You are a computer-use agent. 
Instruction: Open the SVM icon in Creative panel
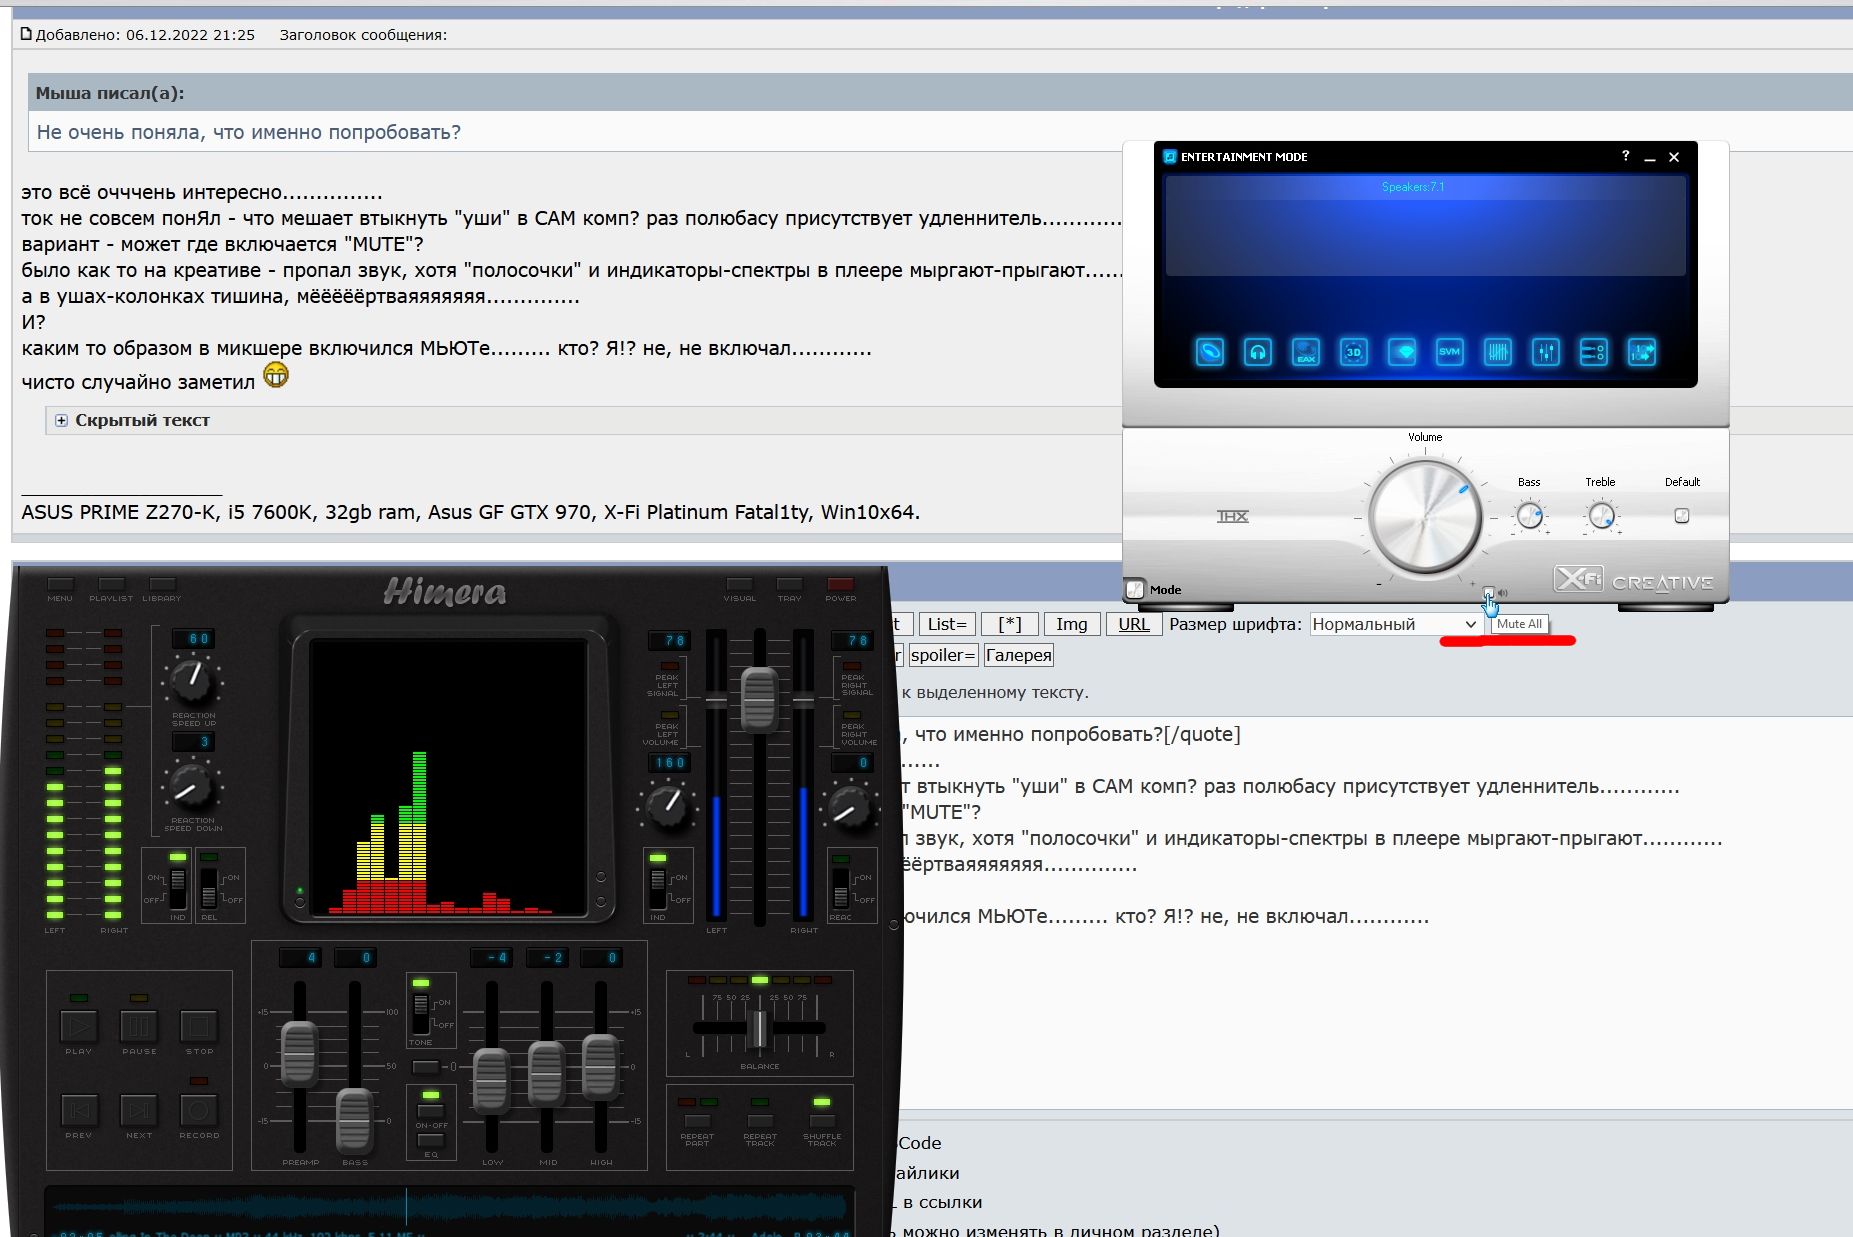[1449, 352]
